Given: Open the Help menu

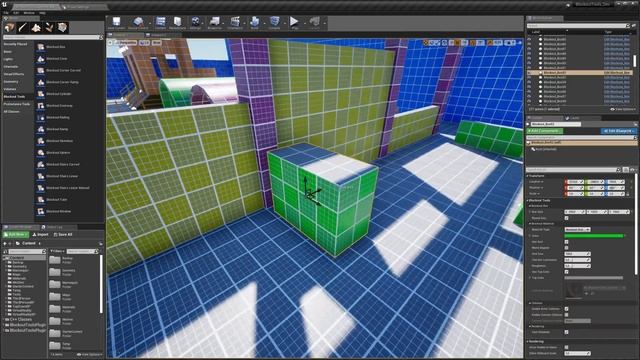Looking at the screenshot, I should pos(42,13).
